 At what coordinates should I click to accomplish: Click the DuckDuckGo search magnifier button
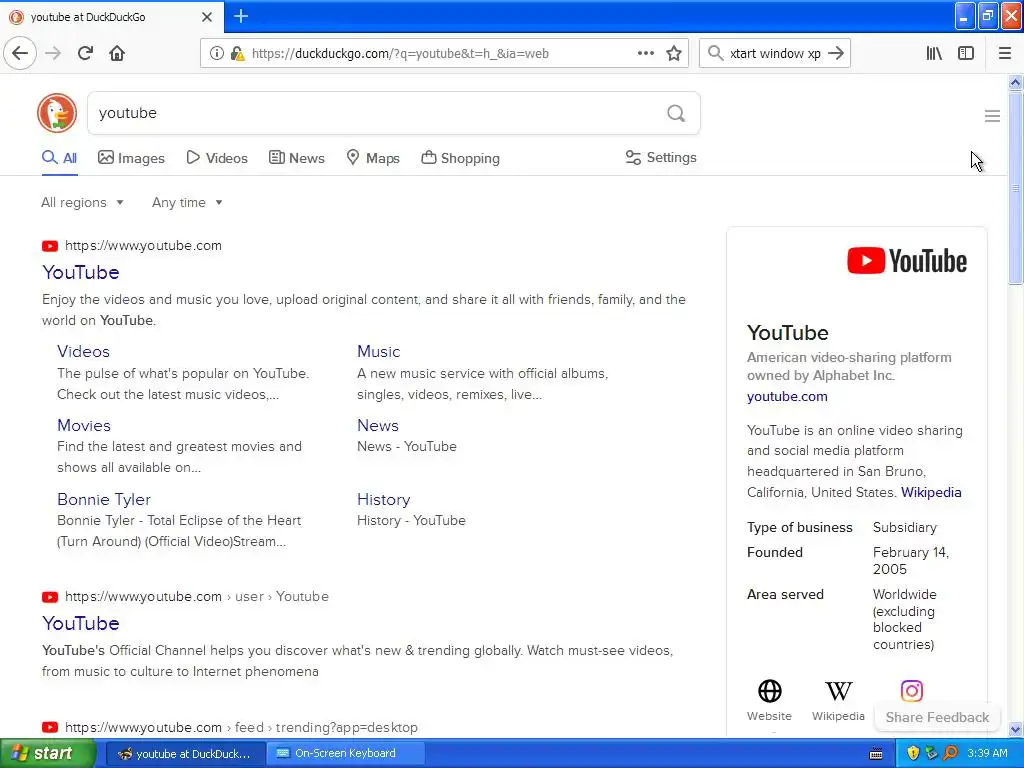click(676, 114)
